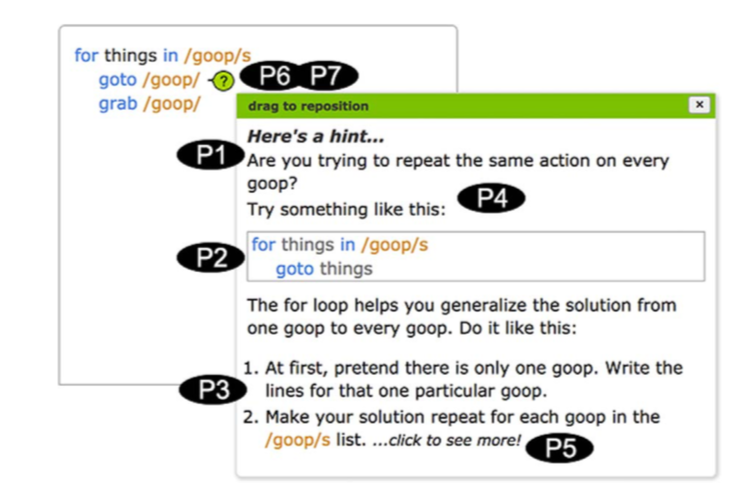Click the 'for things in /goop/s' editor line
This screenshot has height=492, width=734.
(163, 55)
